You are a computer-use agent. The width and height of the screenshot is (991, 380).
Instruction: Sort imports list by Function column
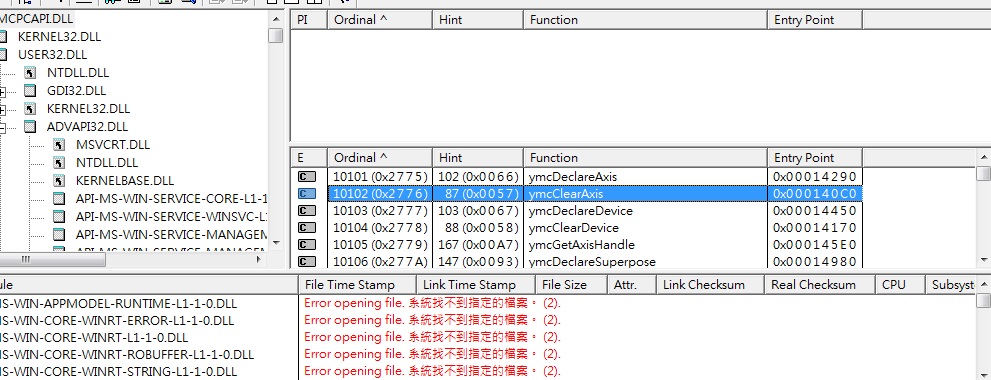coord(645,20)
